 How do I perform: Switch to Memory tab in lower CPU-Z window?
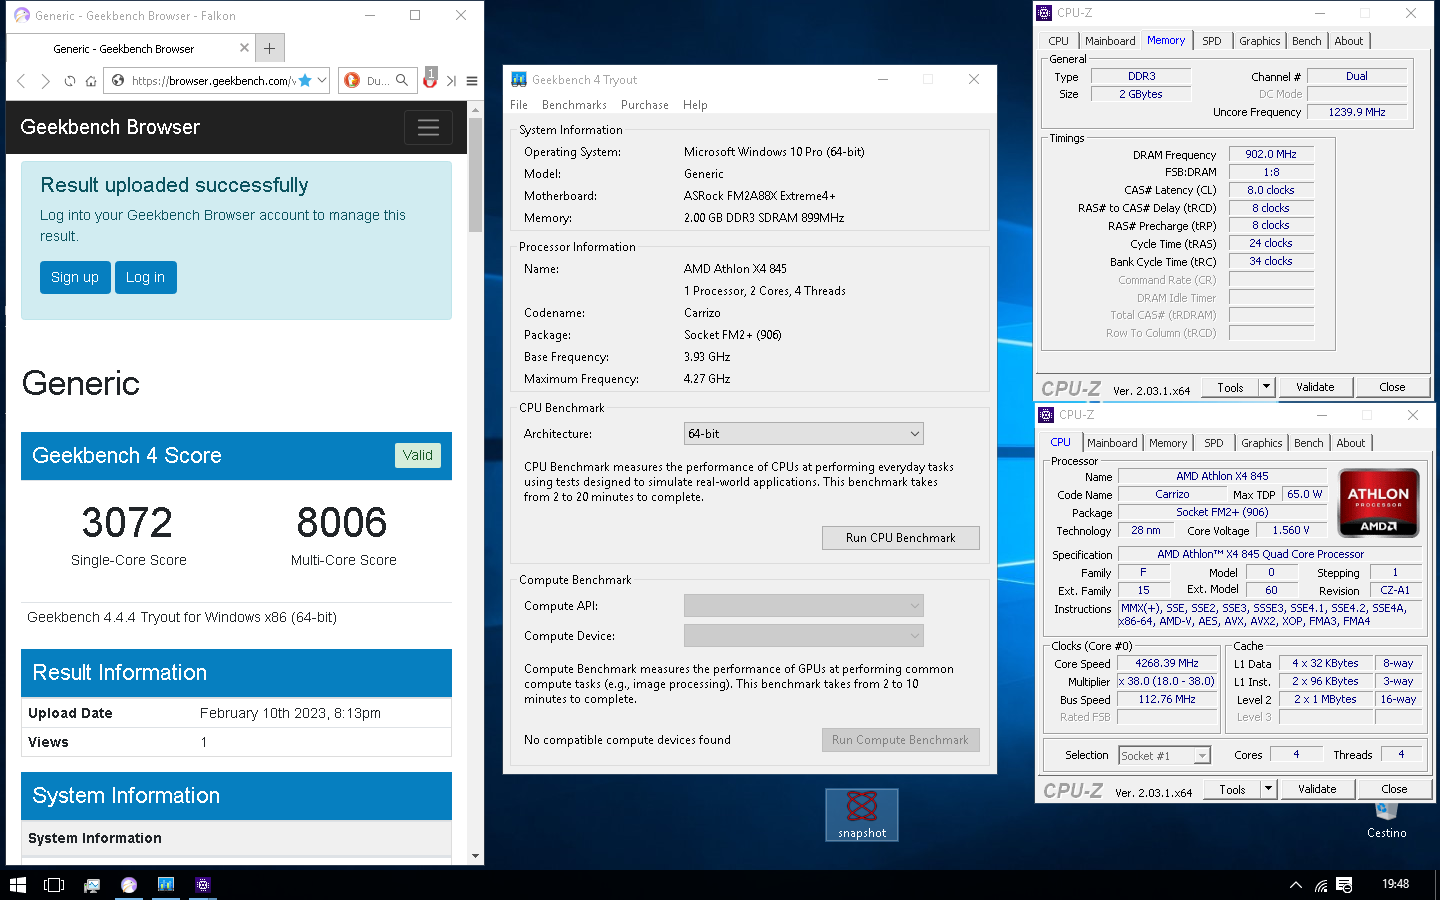(x=1168, y=443)
